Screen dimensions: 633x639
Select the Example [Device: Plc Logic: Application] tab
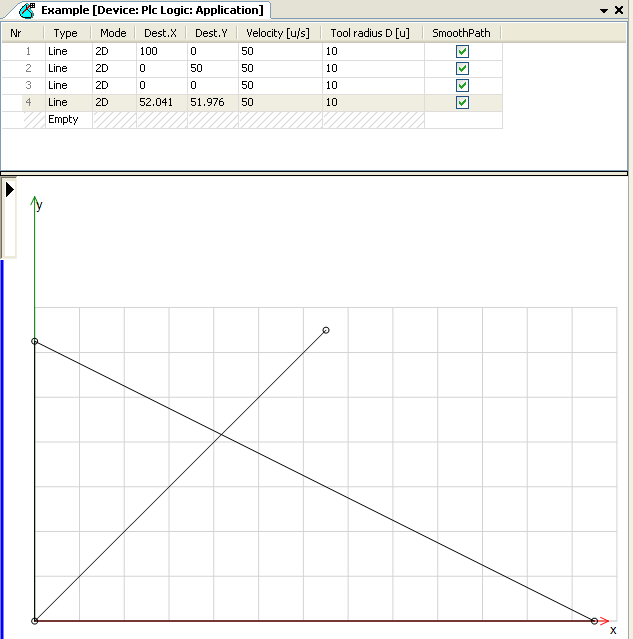[152, 10]
